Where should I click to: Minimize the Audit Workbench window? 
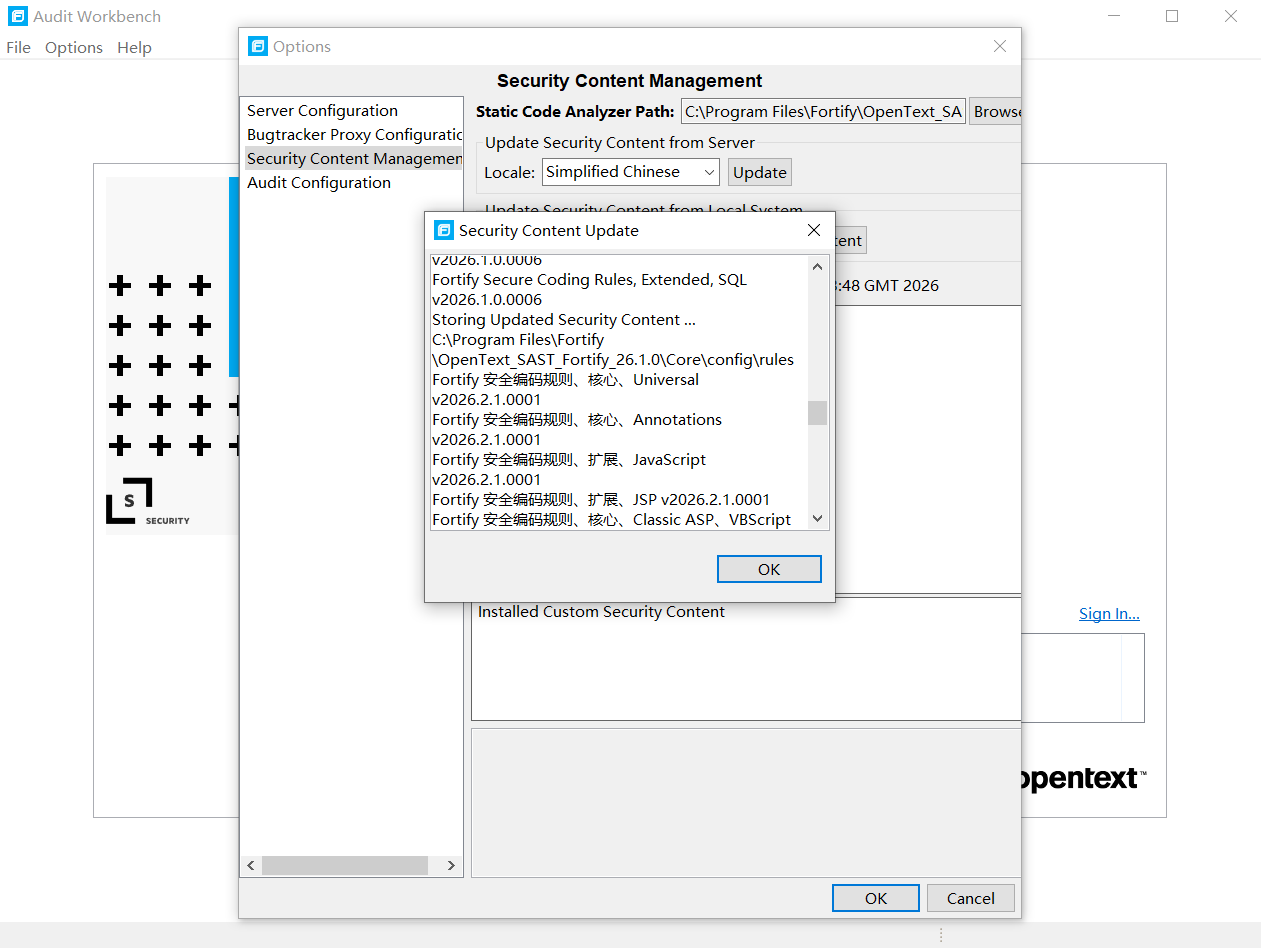point(1113,16)
